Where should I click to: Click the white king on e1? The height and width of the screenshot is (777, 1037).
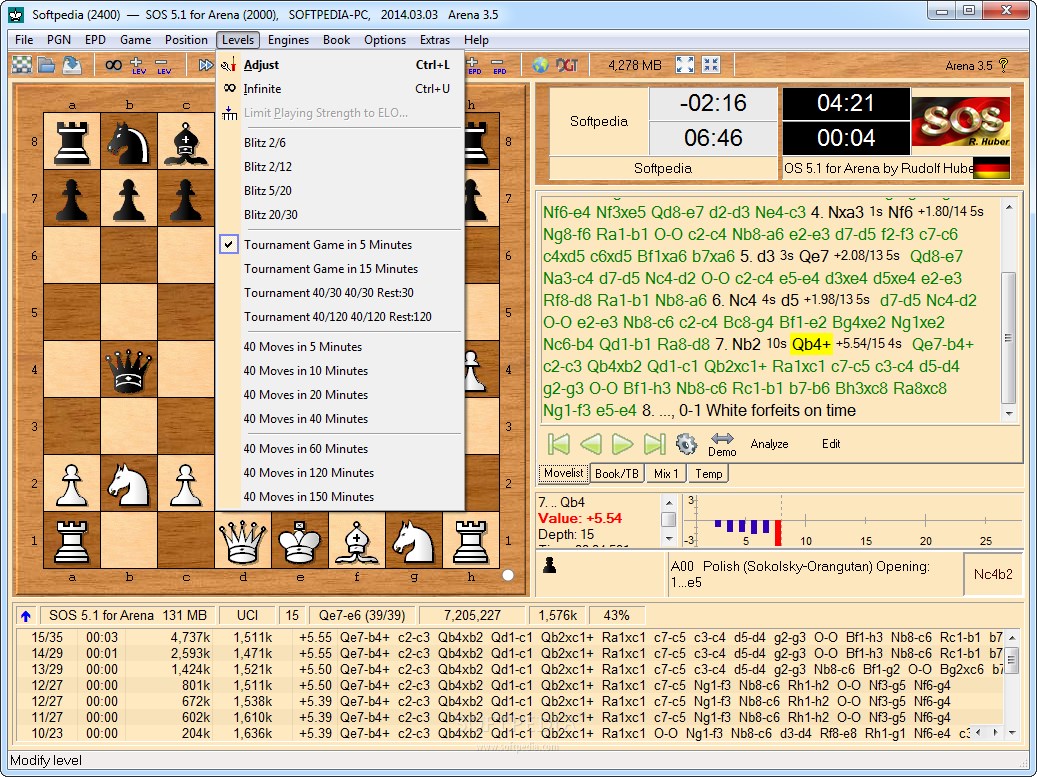tap(300, 540)
